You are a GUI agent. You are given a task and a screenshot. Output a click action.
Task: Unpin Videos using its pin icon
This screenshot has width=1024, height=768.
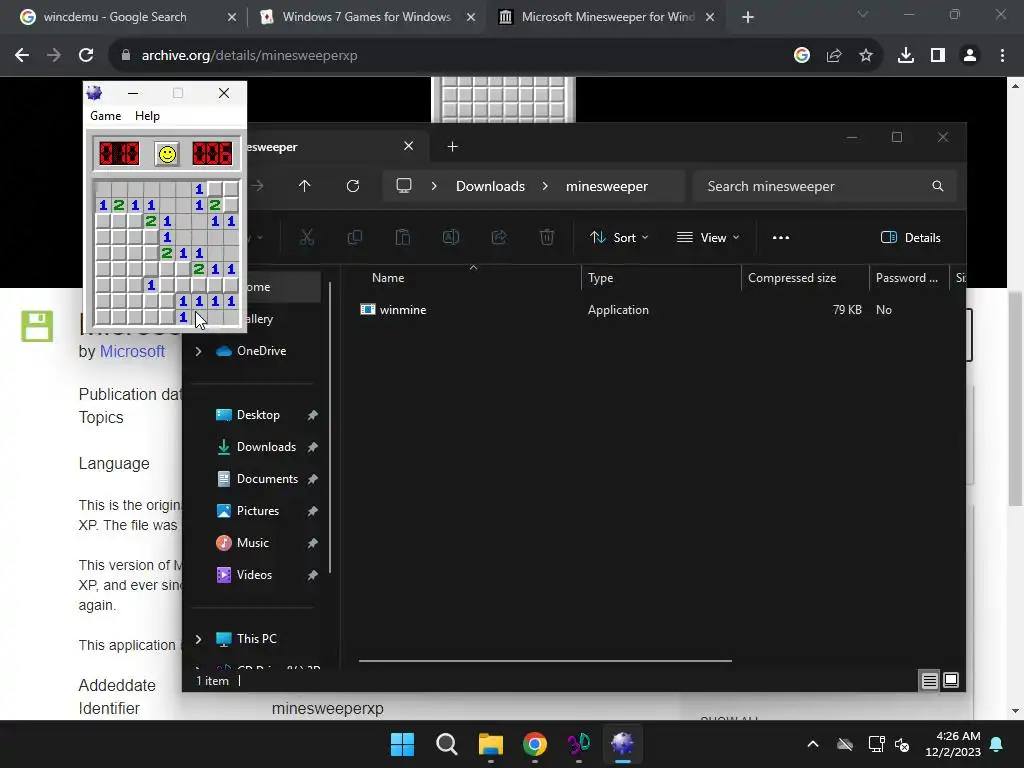(313, 575)
